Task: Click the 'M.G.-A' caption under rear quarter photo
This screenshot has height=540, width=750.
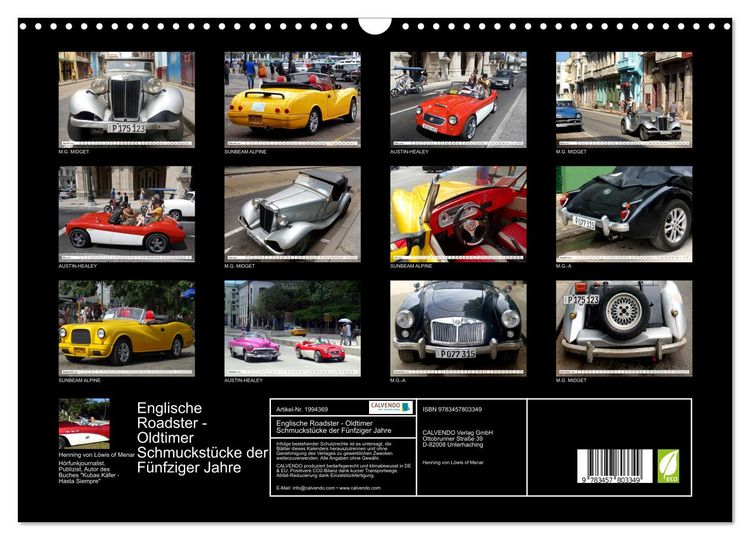Action: point(563,266)
